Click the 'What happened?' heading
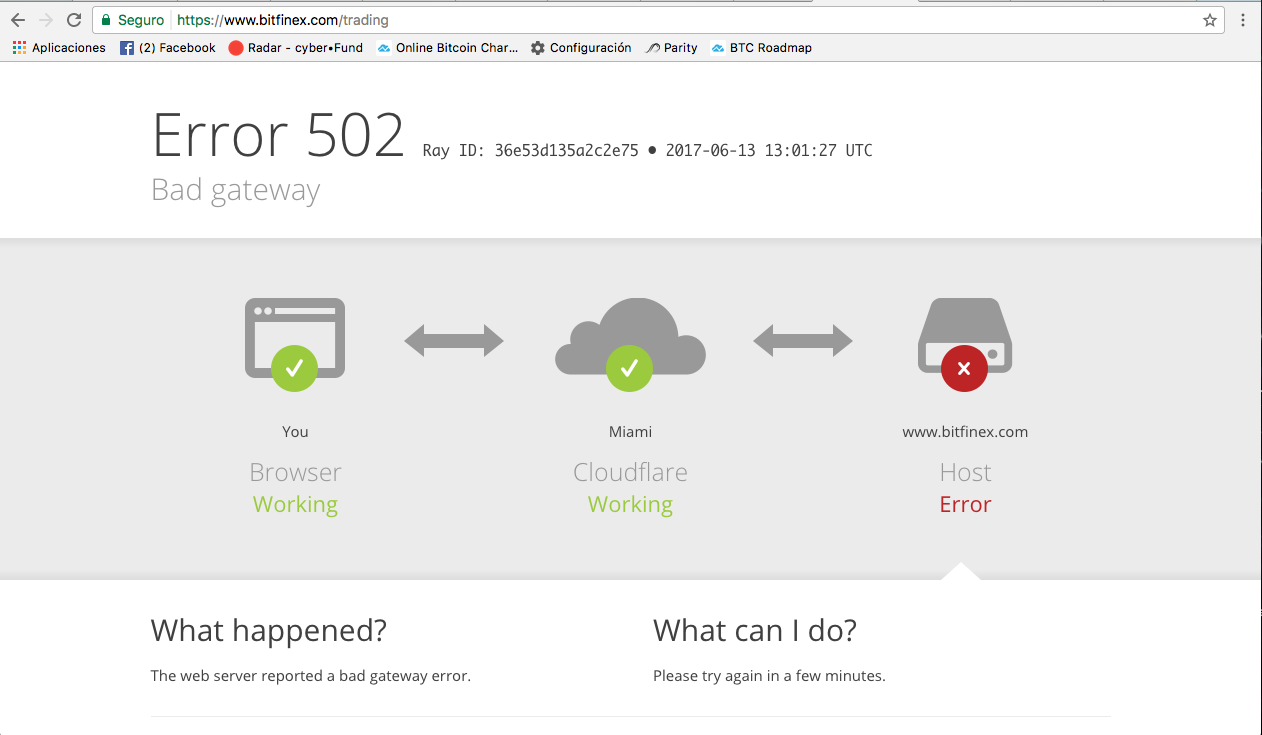The image size is (1262, 735). (x=268, y=631)
